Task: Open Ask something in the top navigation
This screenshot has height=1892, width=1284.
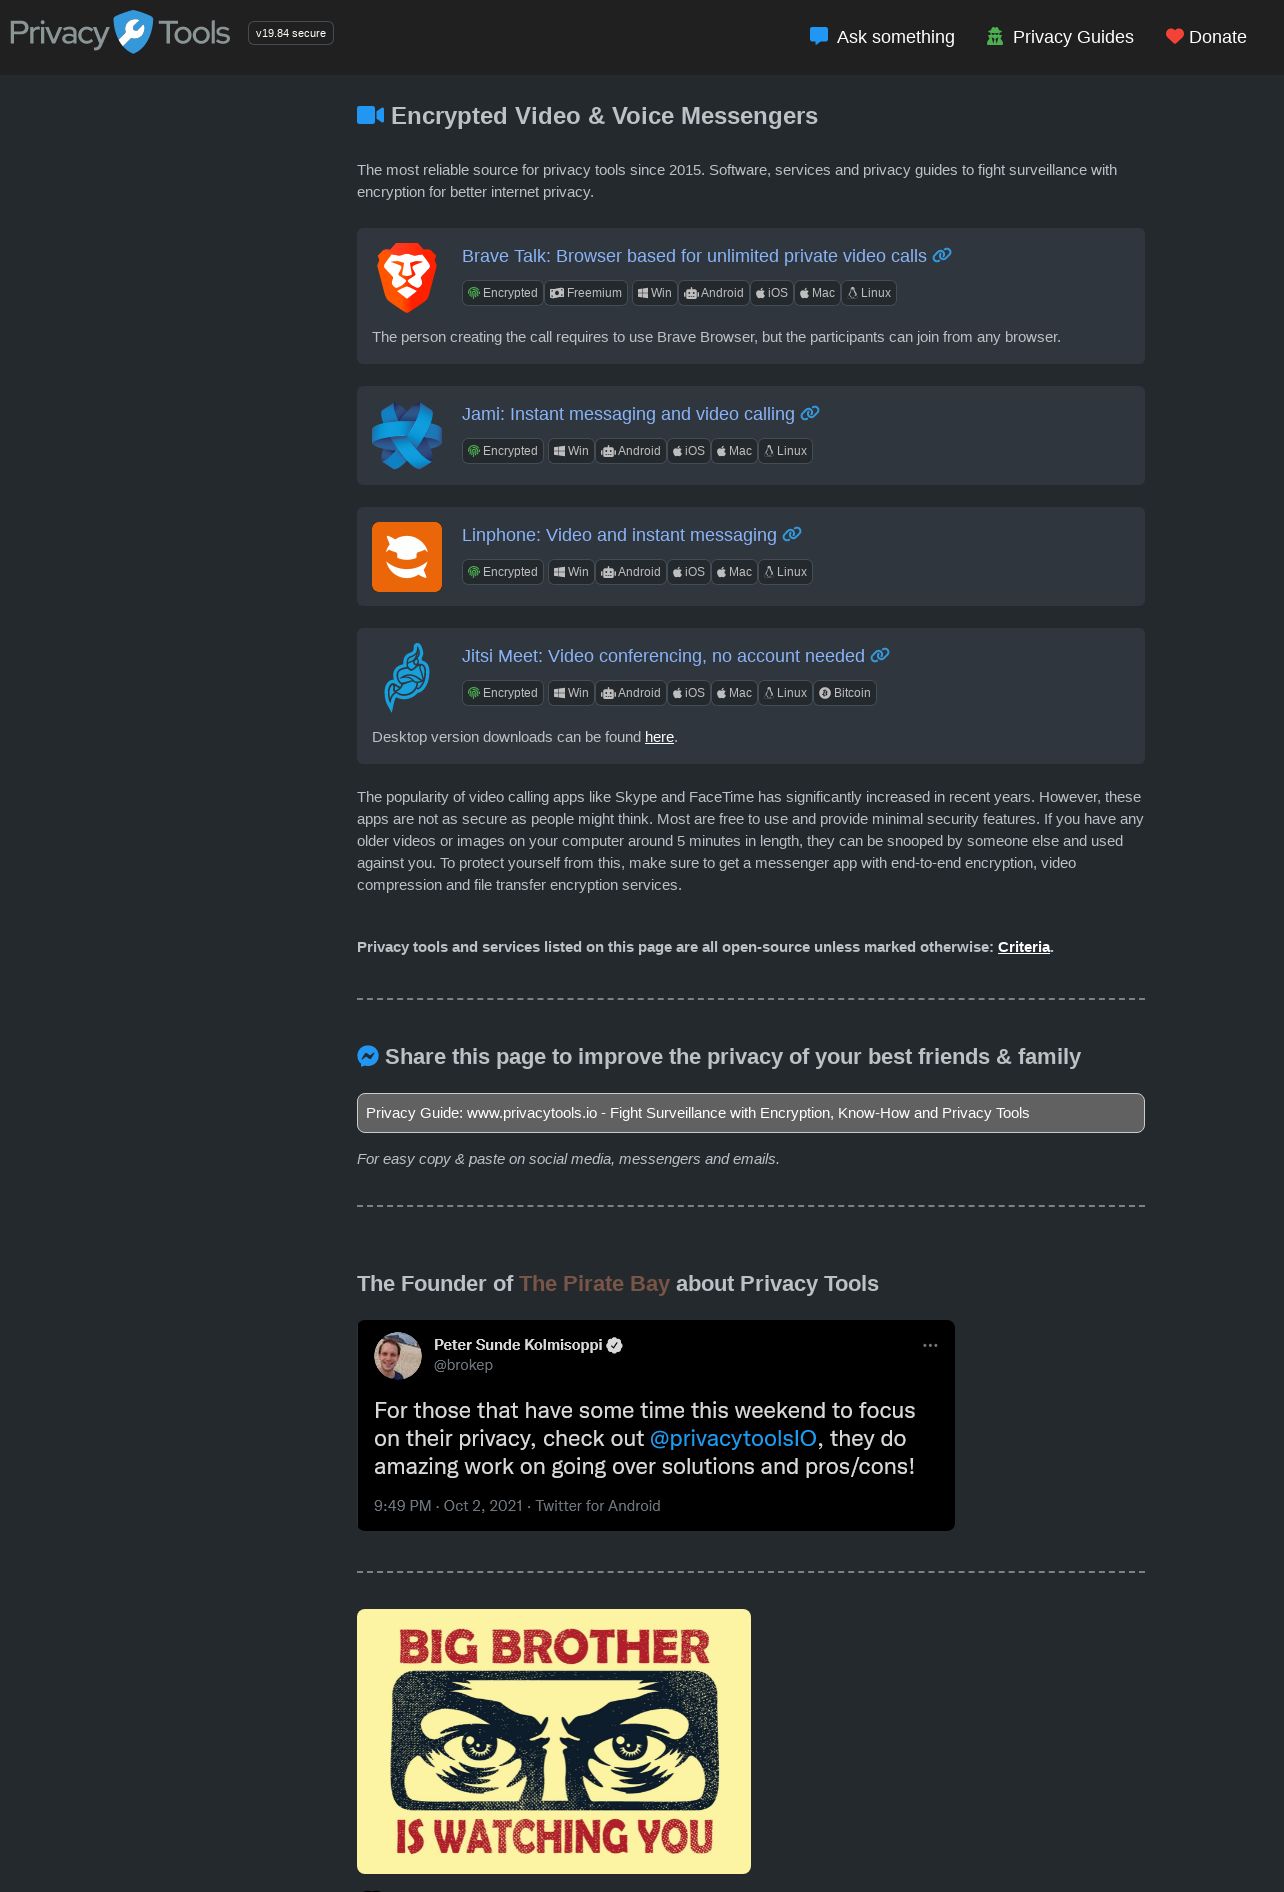Action: point(882,37)
